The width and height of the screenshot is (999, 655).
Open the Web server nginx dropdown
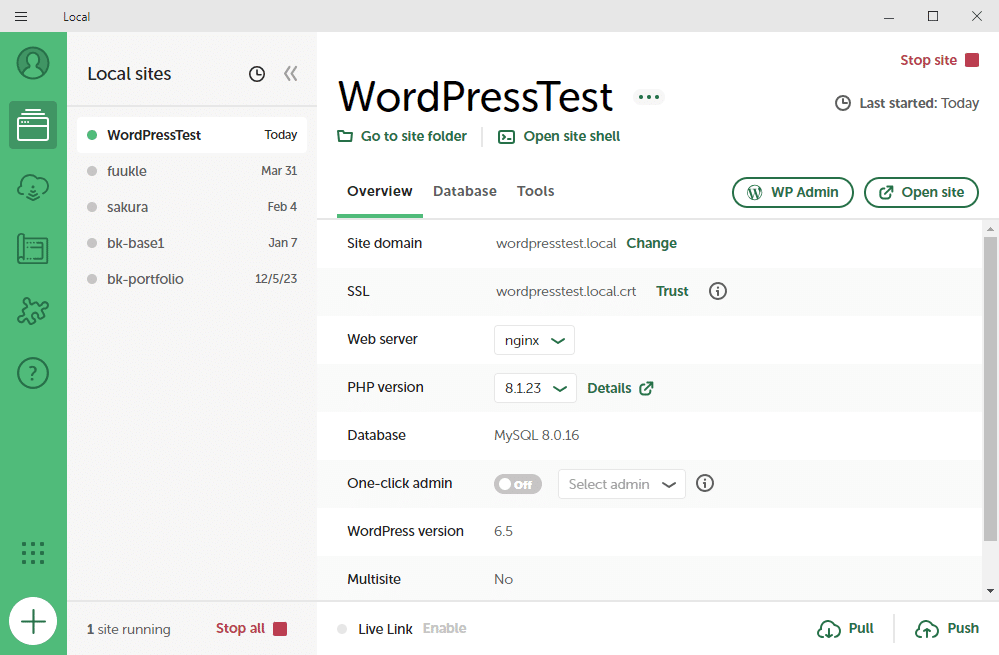535,340
